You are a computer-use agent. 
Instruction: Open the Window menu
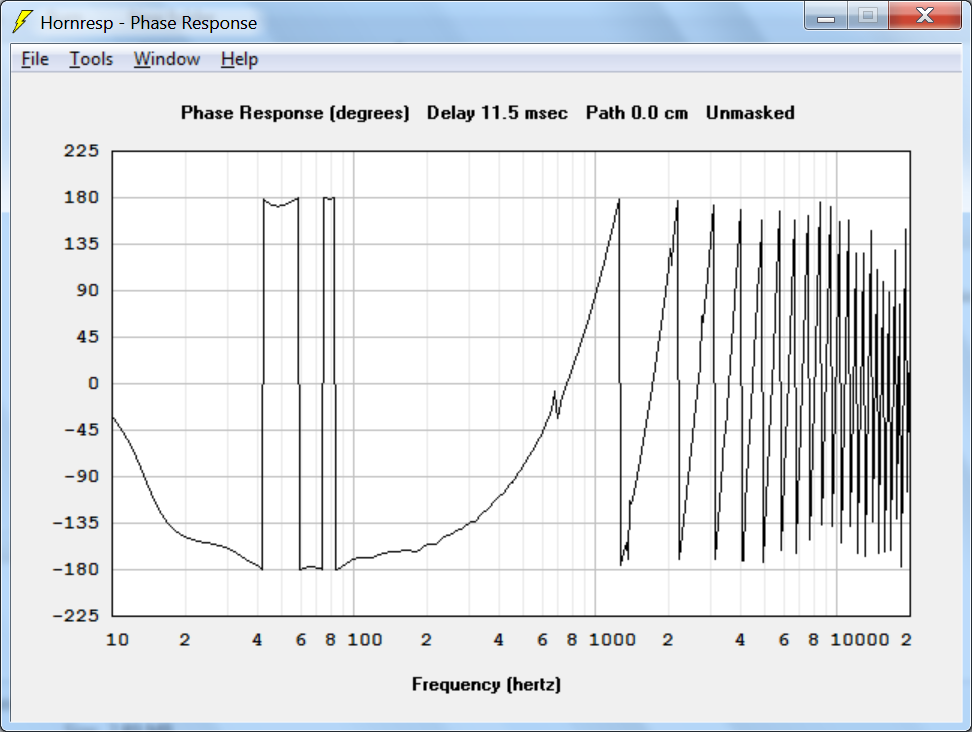167,59
